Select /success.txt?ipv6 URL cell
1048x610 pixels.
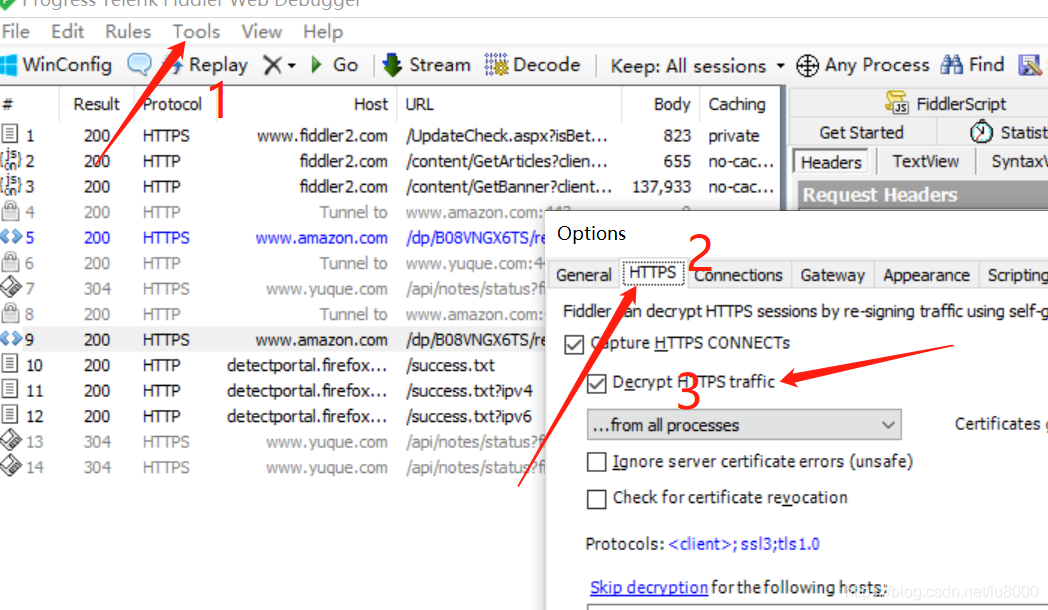(x=469, y=416)
